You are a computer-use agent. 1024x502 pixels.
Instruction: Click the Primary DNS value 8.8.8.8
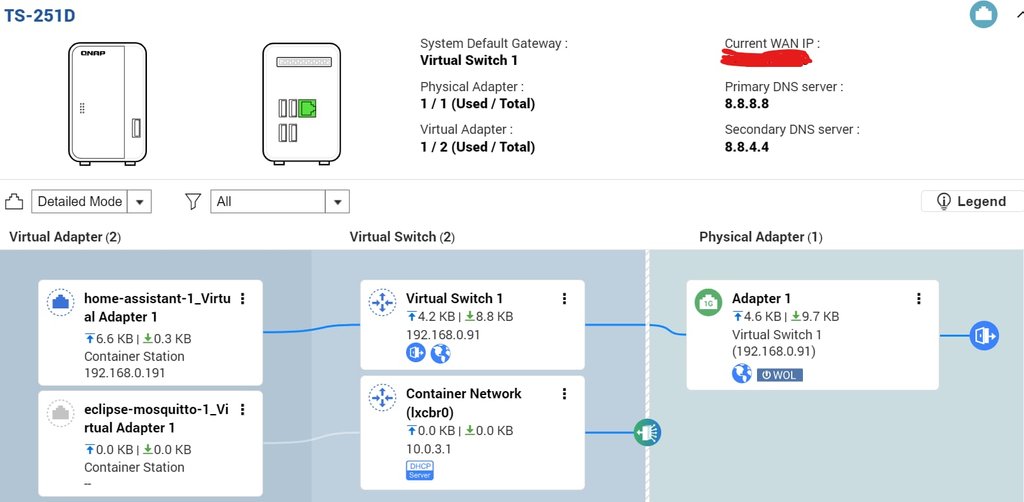click(x=747, y=104)
